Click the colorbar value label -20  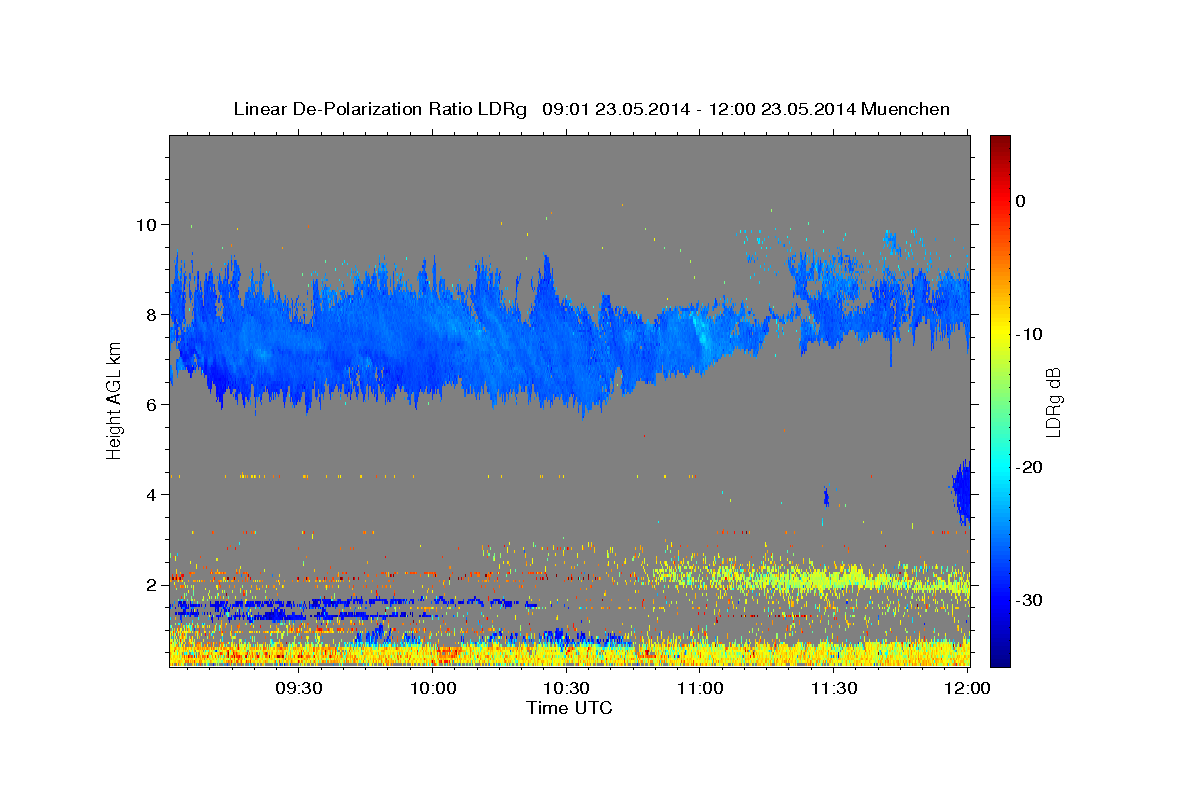1029,467
